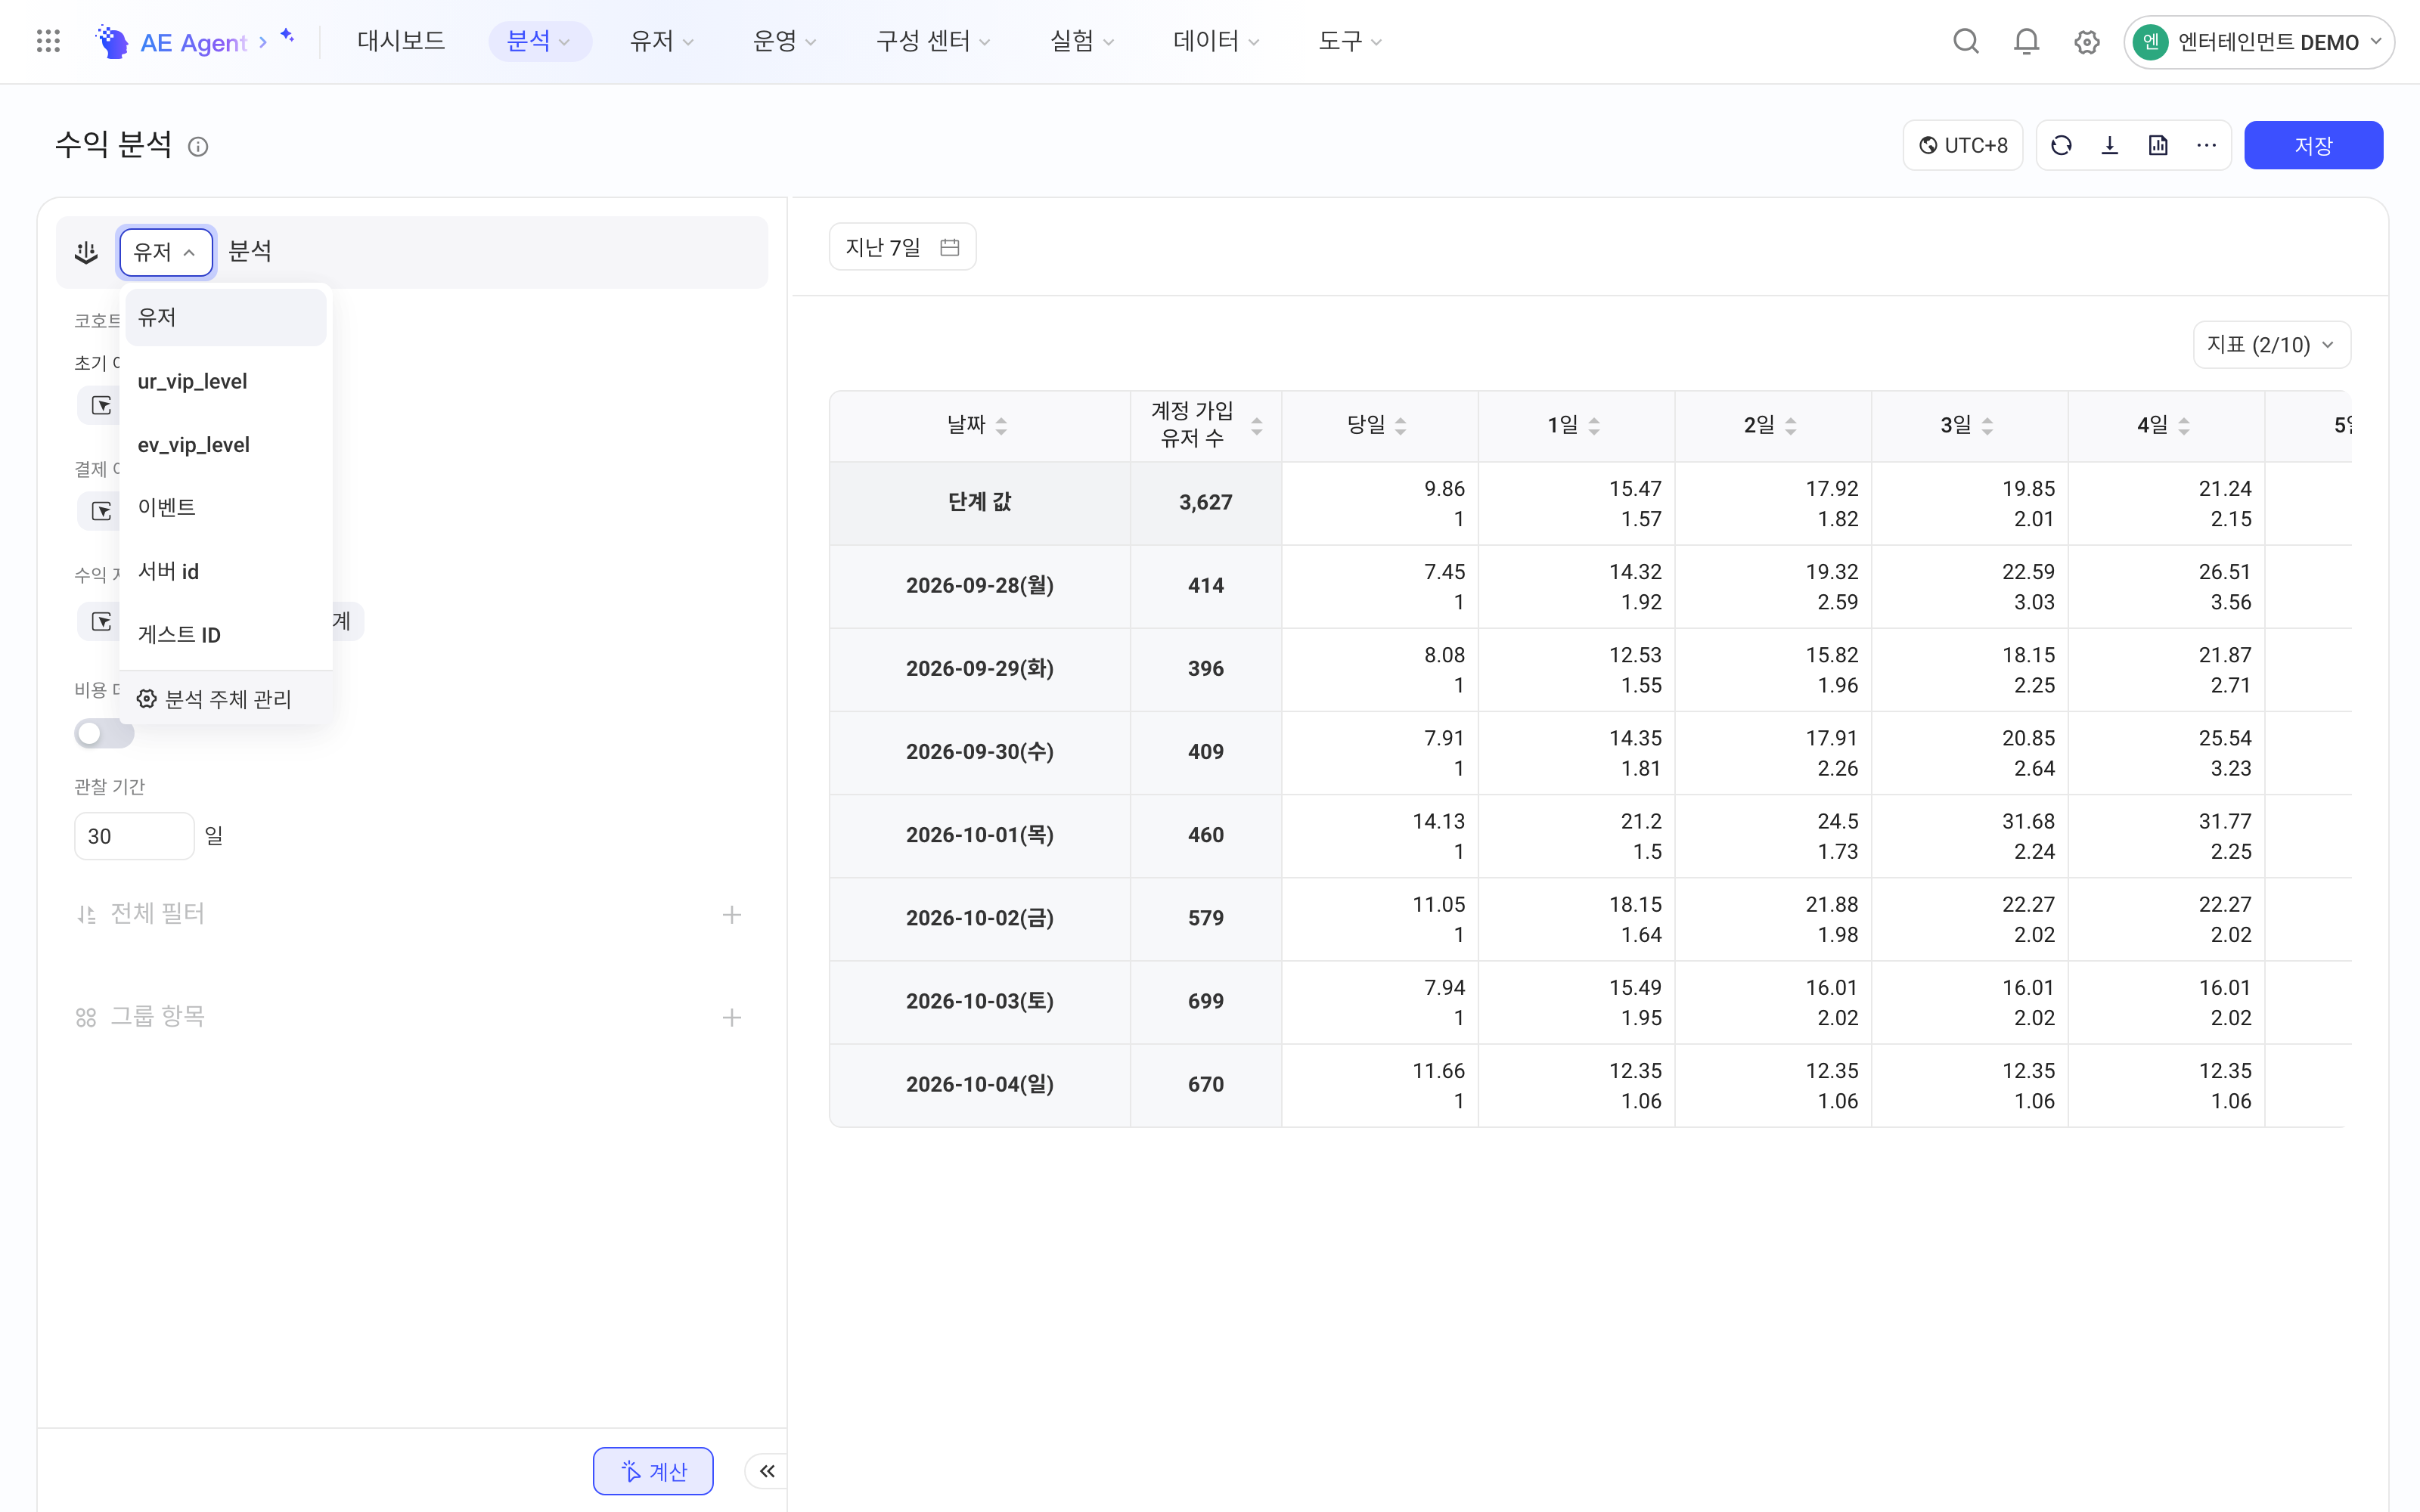Expand the 분석 navigation menu
The height and width of the screenshot is (1512, 2420).
(x=539, y=41)
